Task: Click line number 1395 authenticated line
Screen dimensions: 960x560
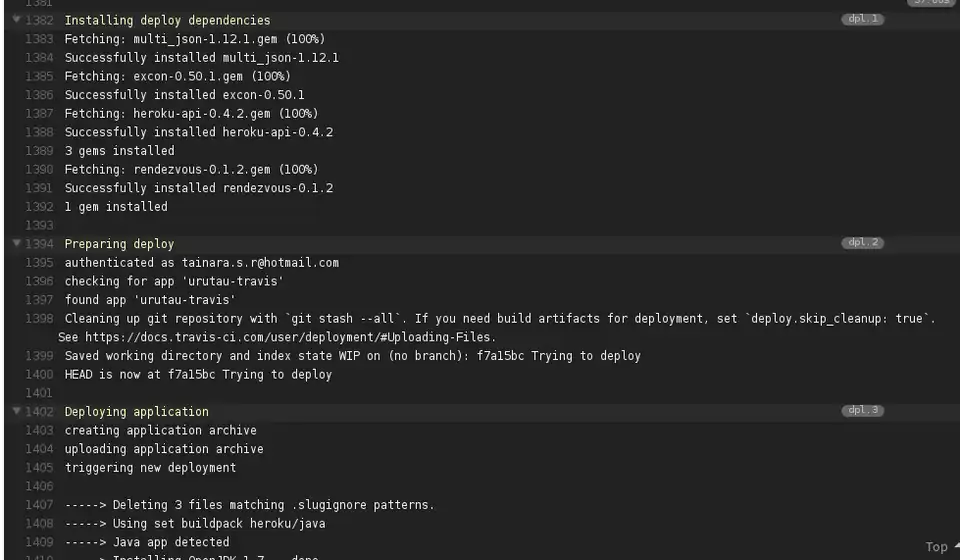Action: pos(40,263)
